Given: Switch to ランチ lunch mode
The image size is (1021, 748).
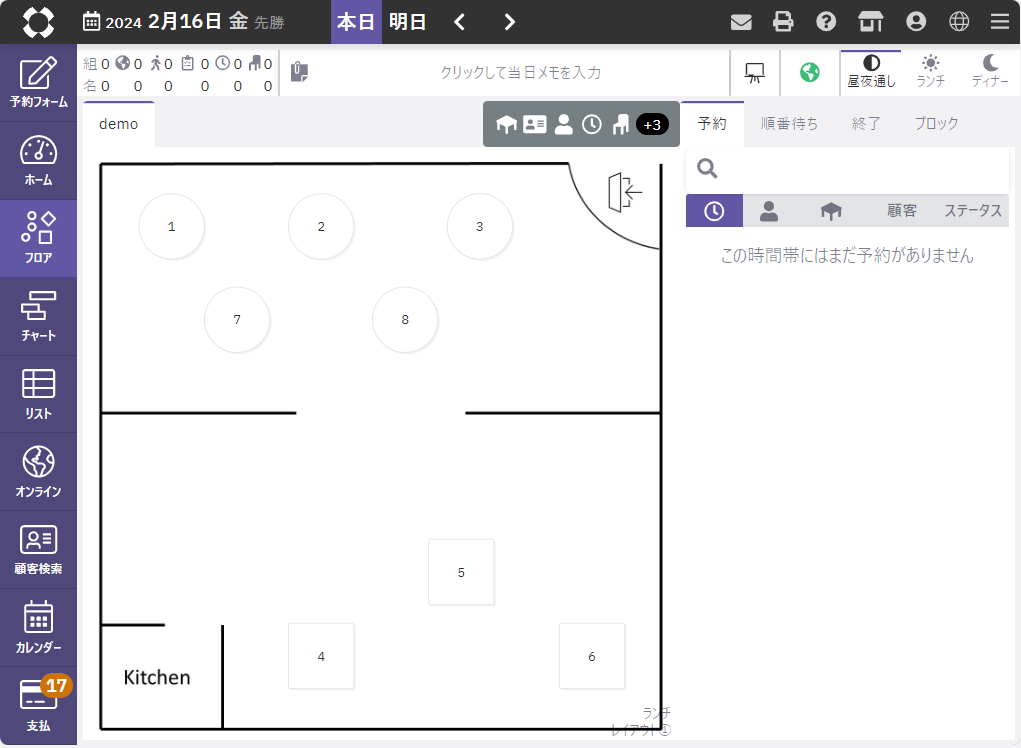Looking at the screenshot, I should 930,72.
